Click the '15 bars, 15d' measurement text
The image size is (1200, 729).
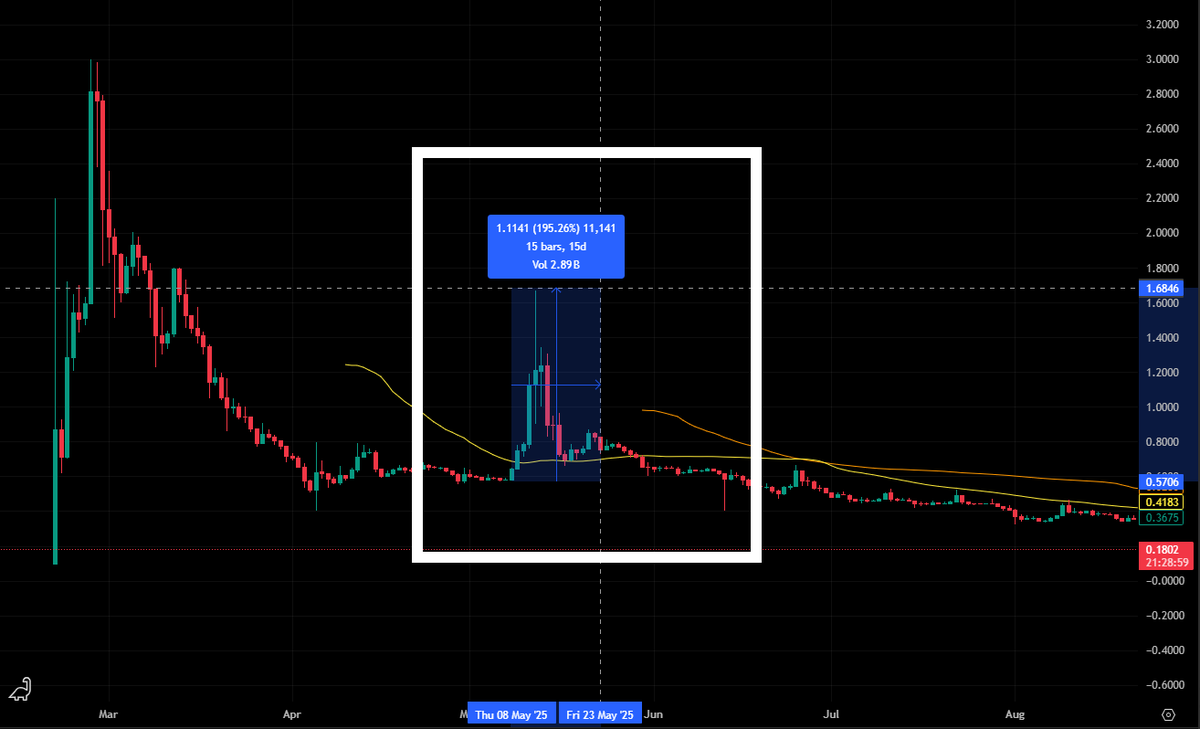556,246
